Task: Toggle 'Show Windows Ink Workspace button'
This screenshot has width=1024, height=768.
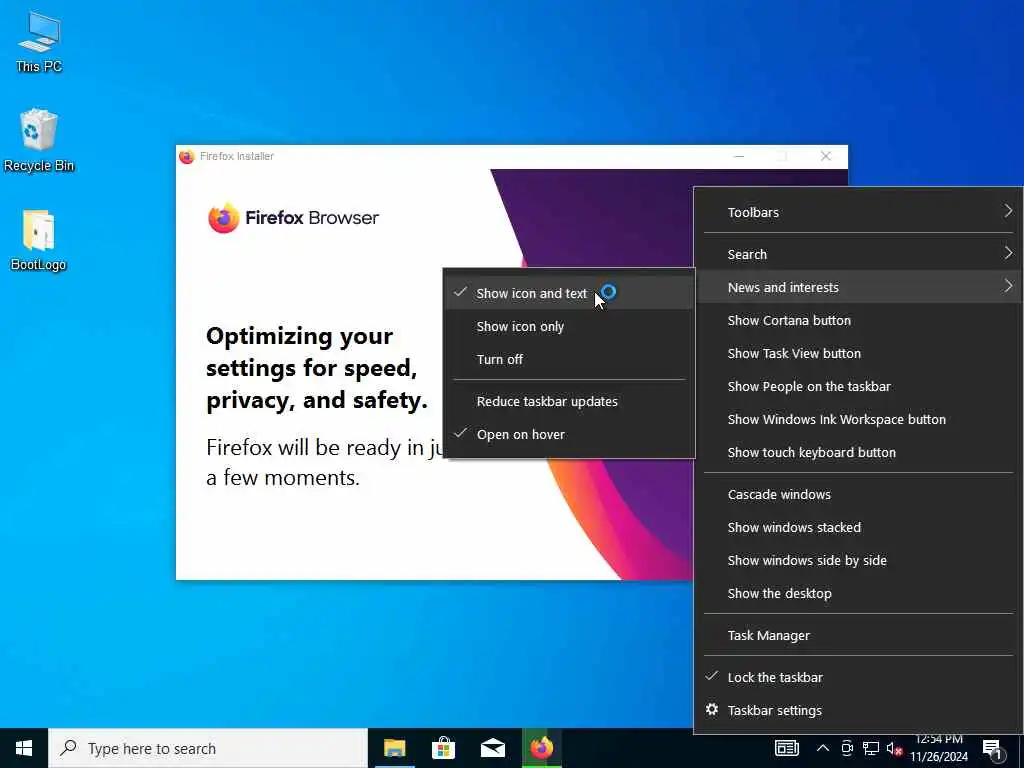Action: [857, 419]
